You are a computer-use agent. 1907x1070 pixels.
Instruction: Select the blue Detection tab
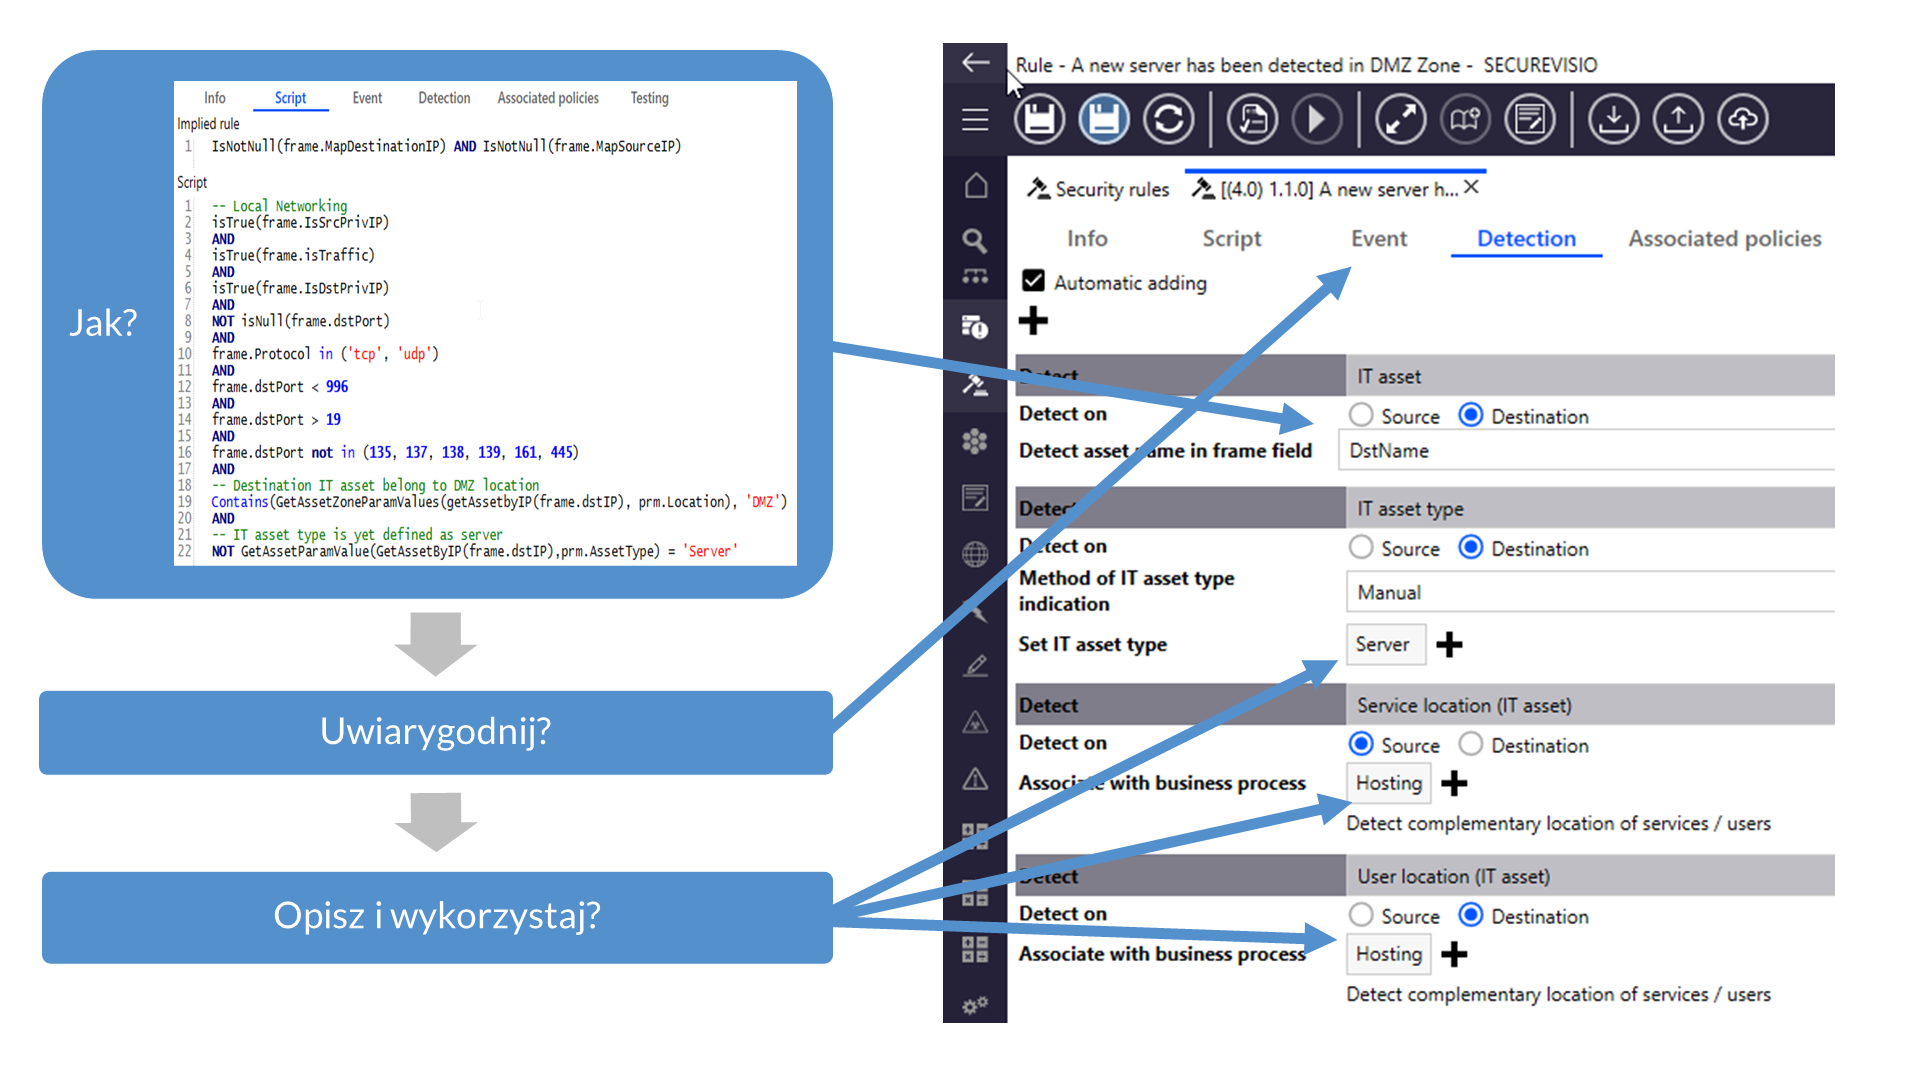(x=1526, y=238)
